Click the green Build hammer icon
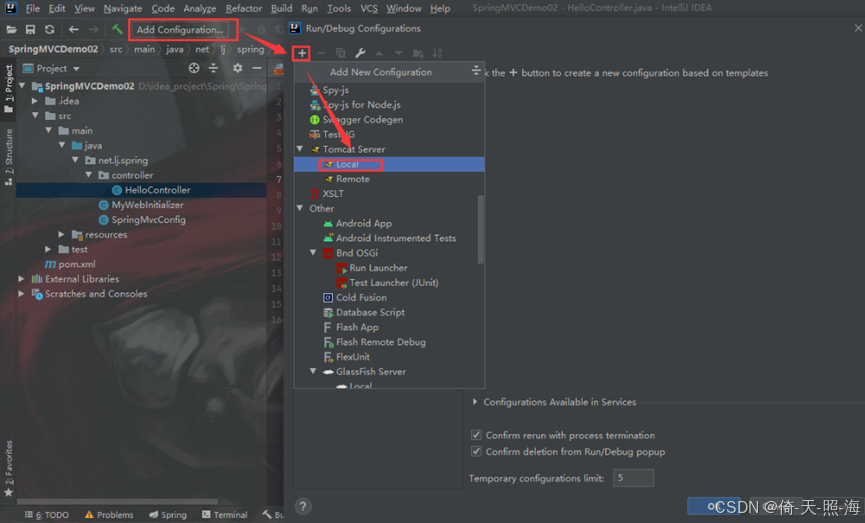The image size is (865, 523). point(117,29)
